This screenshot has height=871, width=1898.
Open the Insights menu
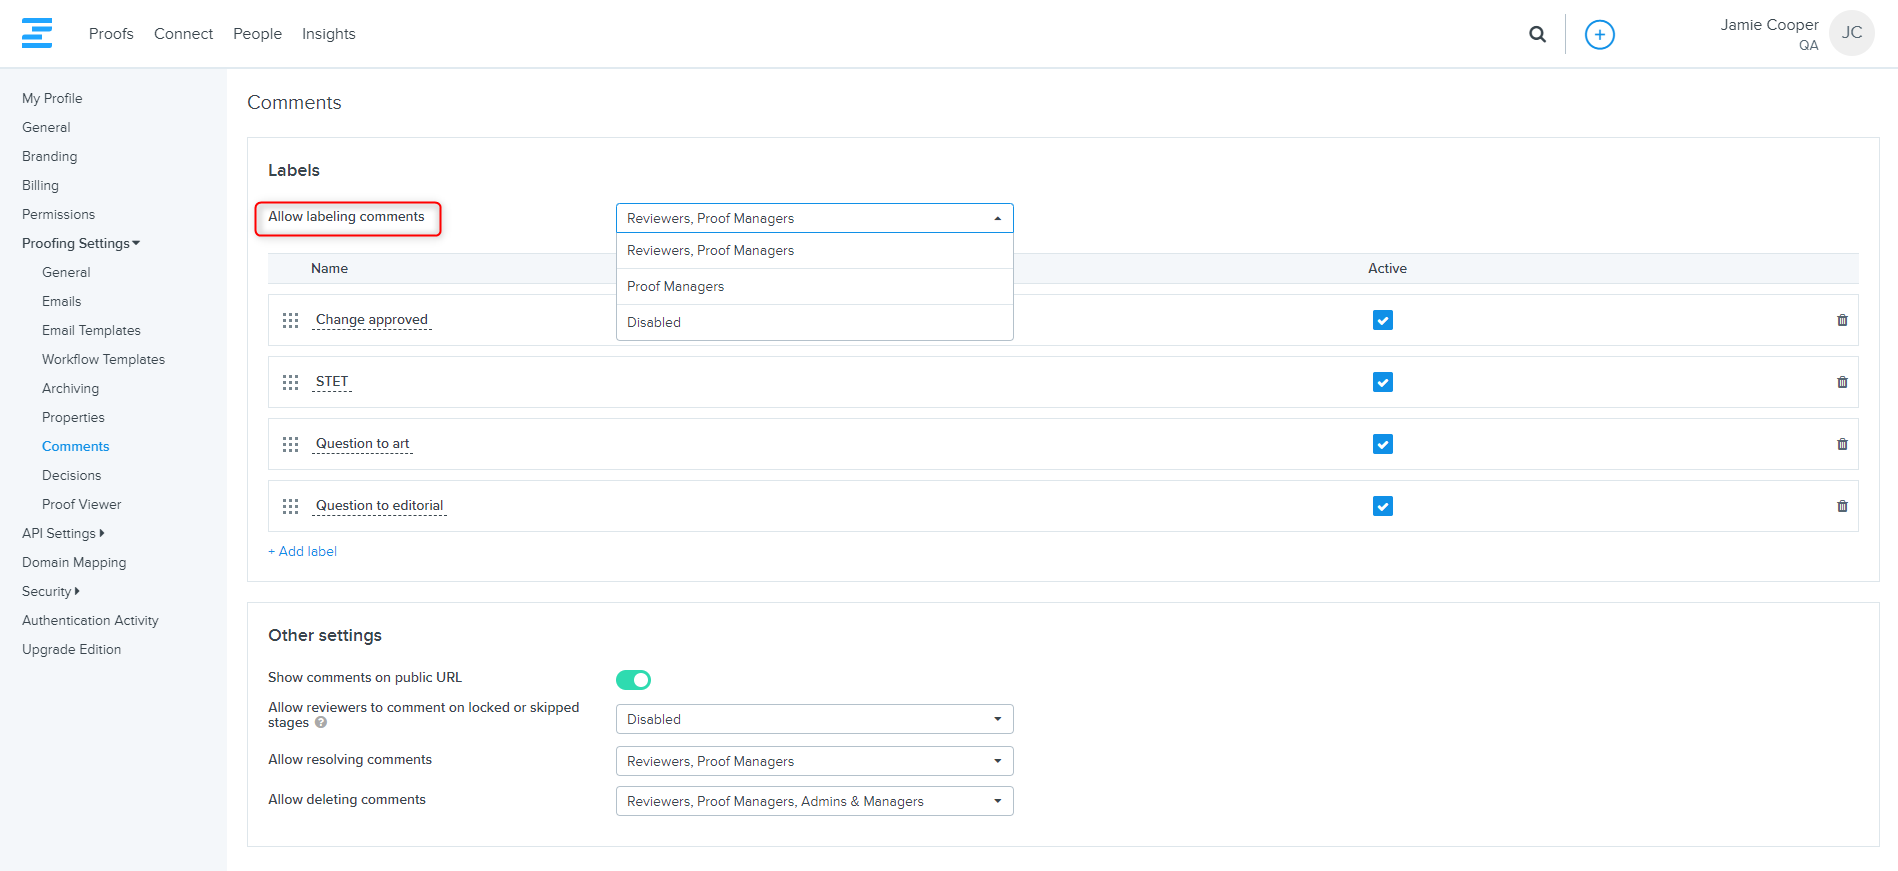[x=328, y=34]
